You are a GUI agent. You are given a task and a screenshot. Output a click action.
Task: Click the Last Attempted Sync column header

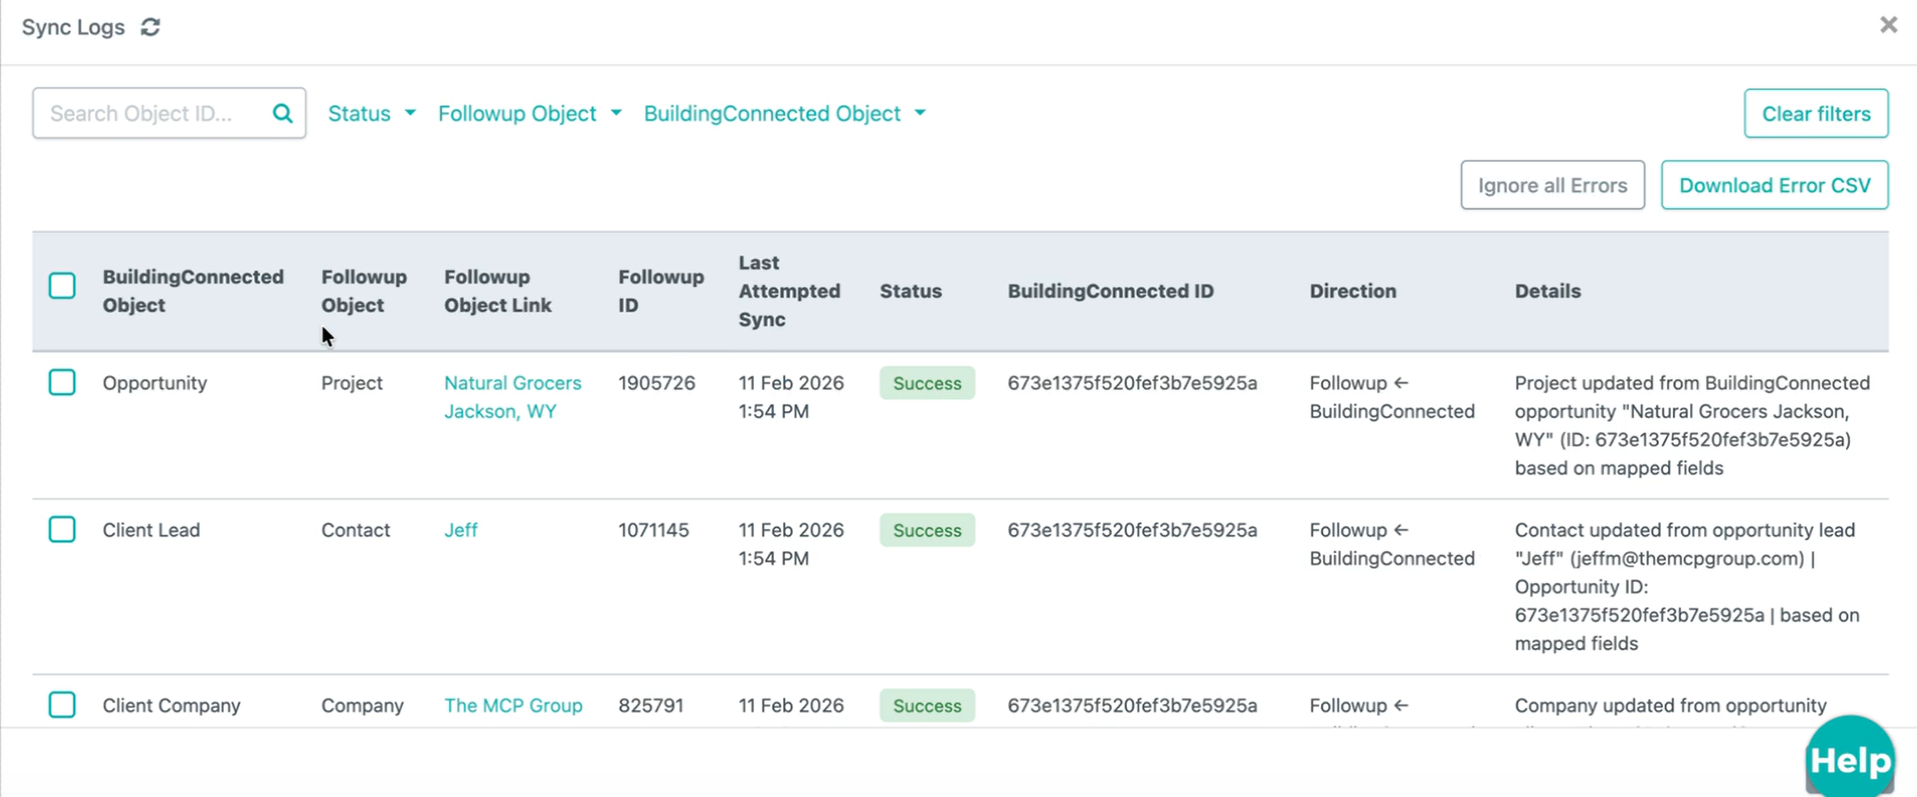click(x=789, y=291)
